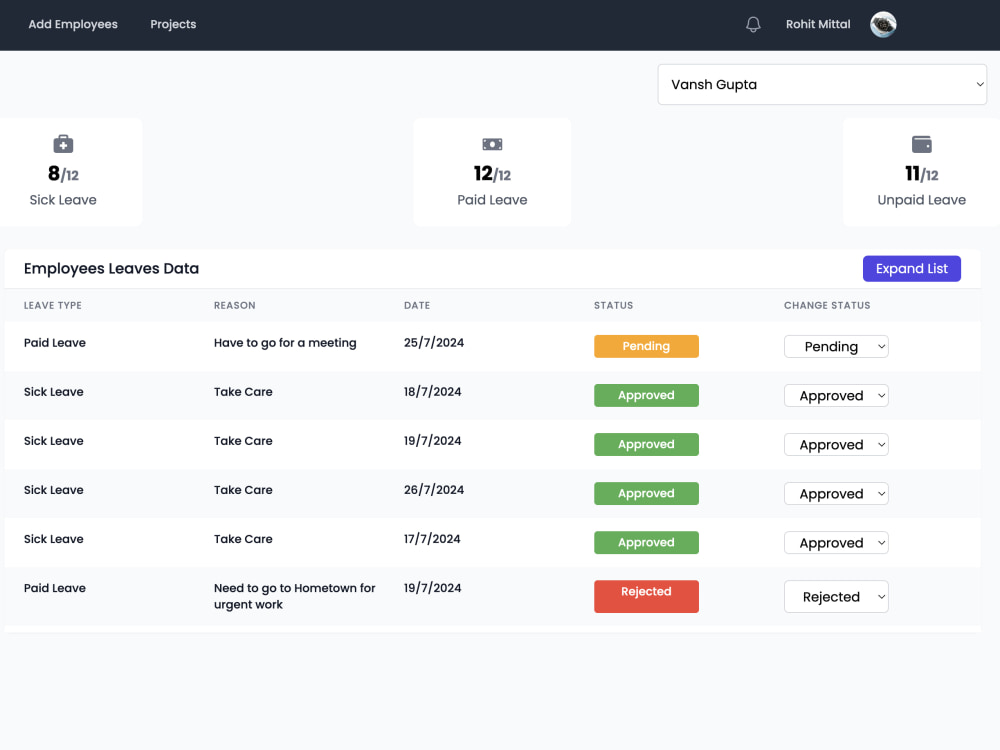Click the 11/12 unpaid leave count
This screenshot has height=750, width=1000.
922,173
